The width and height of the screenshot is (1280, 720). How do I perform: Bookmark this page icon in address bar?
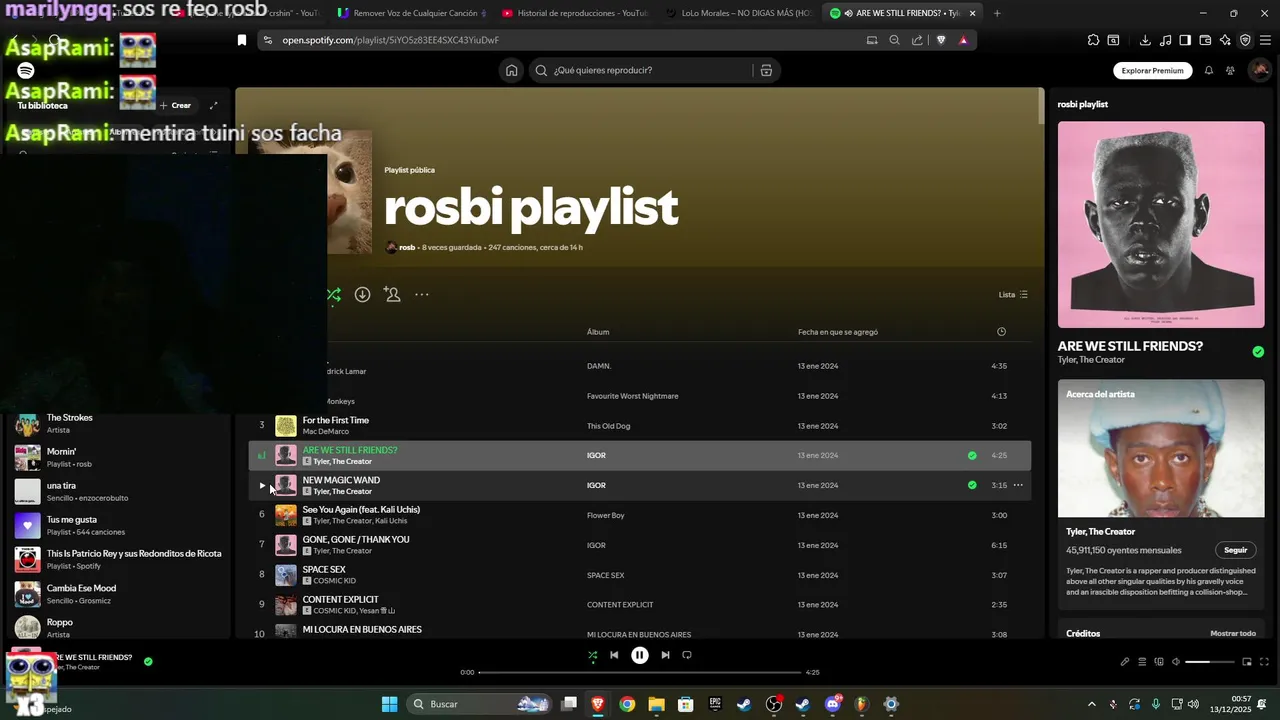point(241,40)
